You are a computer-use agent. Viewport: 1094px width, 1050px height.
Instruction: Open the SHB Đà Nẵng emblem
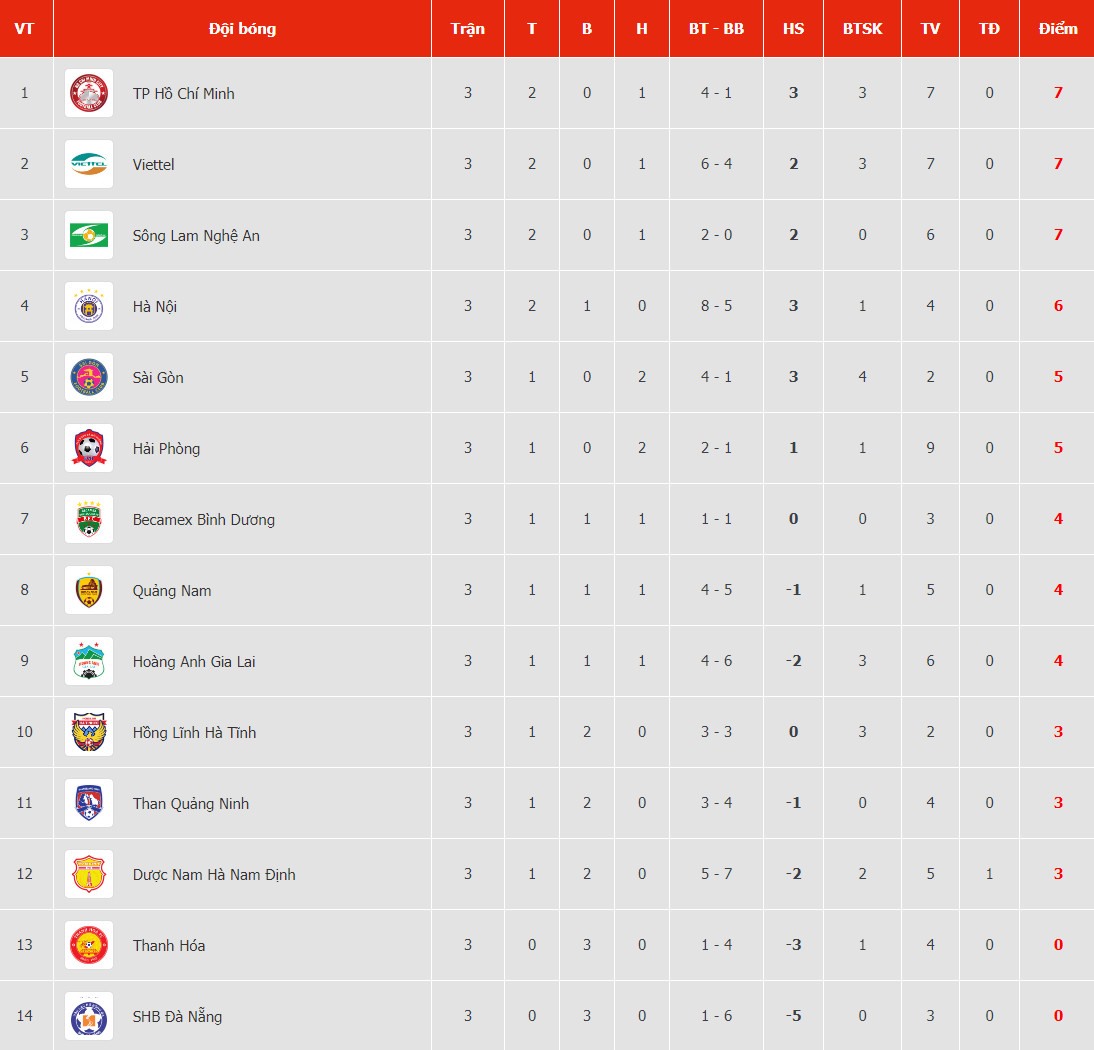point(89,1016)
